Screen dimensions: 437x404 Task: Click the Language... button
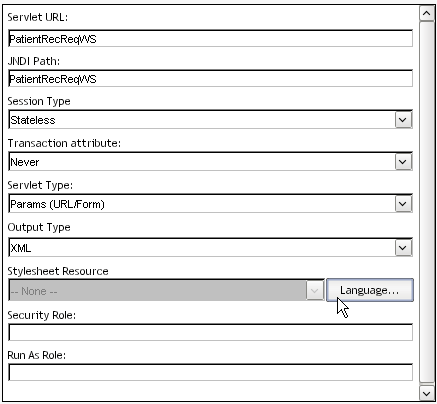coord(370,290)
